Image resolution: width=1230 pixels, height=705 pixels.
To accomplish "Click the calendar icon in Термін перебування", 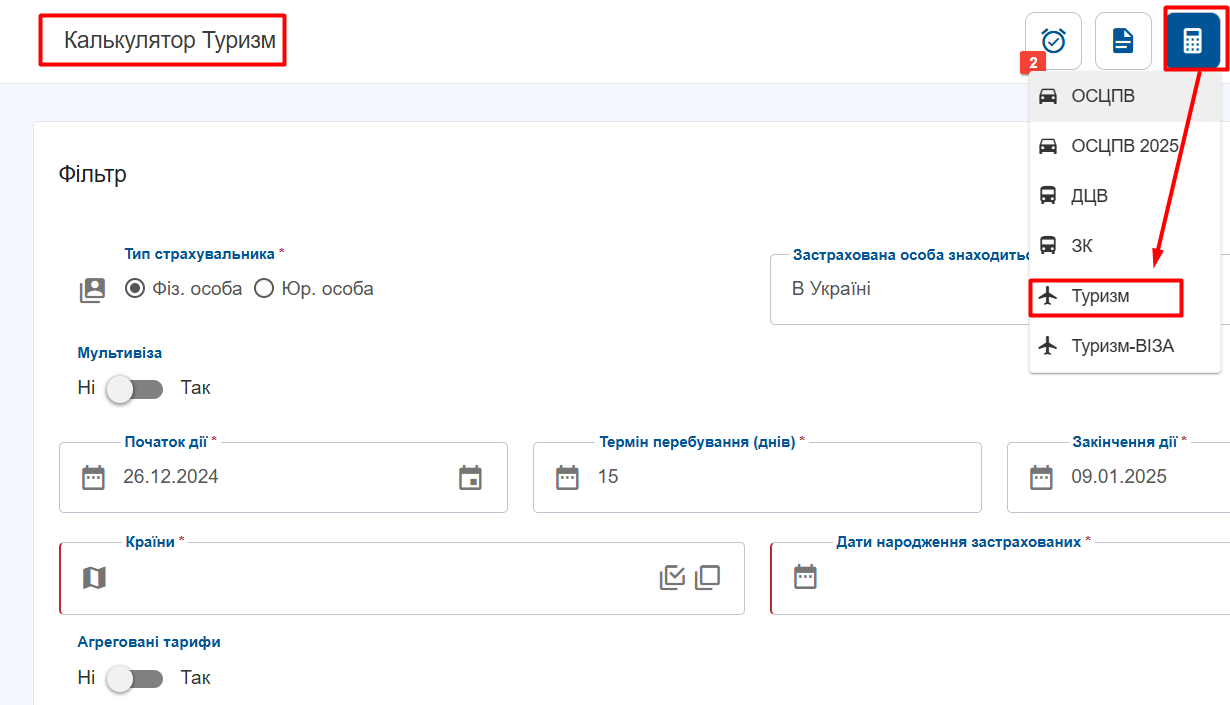I will (567, 477).
